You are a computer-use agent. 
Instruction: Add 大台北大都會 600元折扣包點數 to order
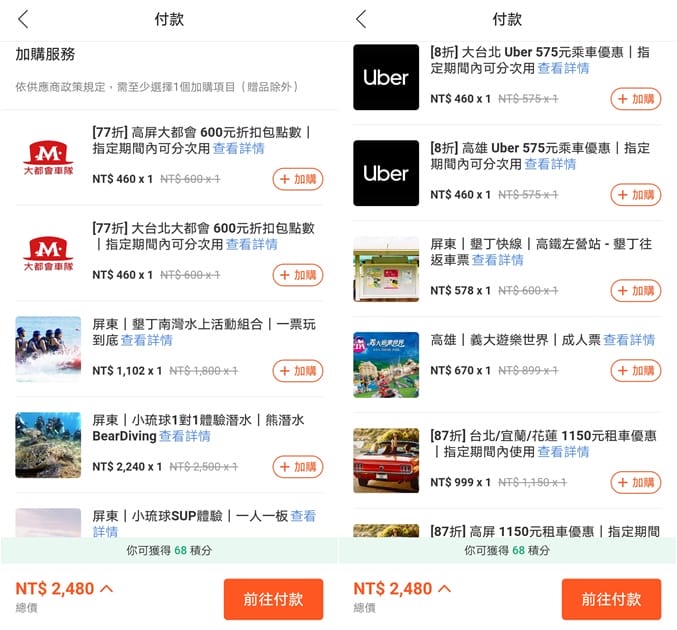click(297, 275)
